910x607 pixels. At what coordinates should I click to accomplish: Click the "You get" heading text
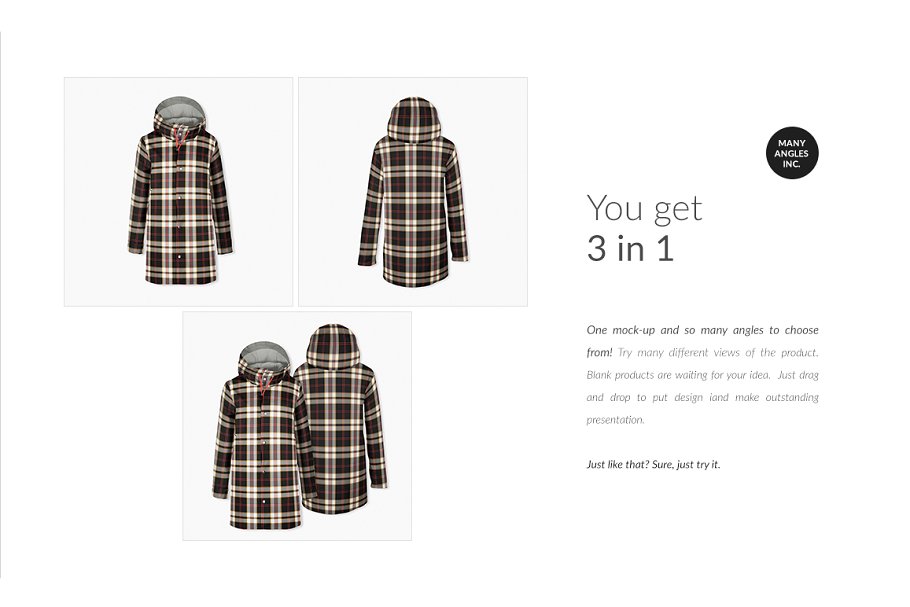coord(644,208)
